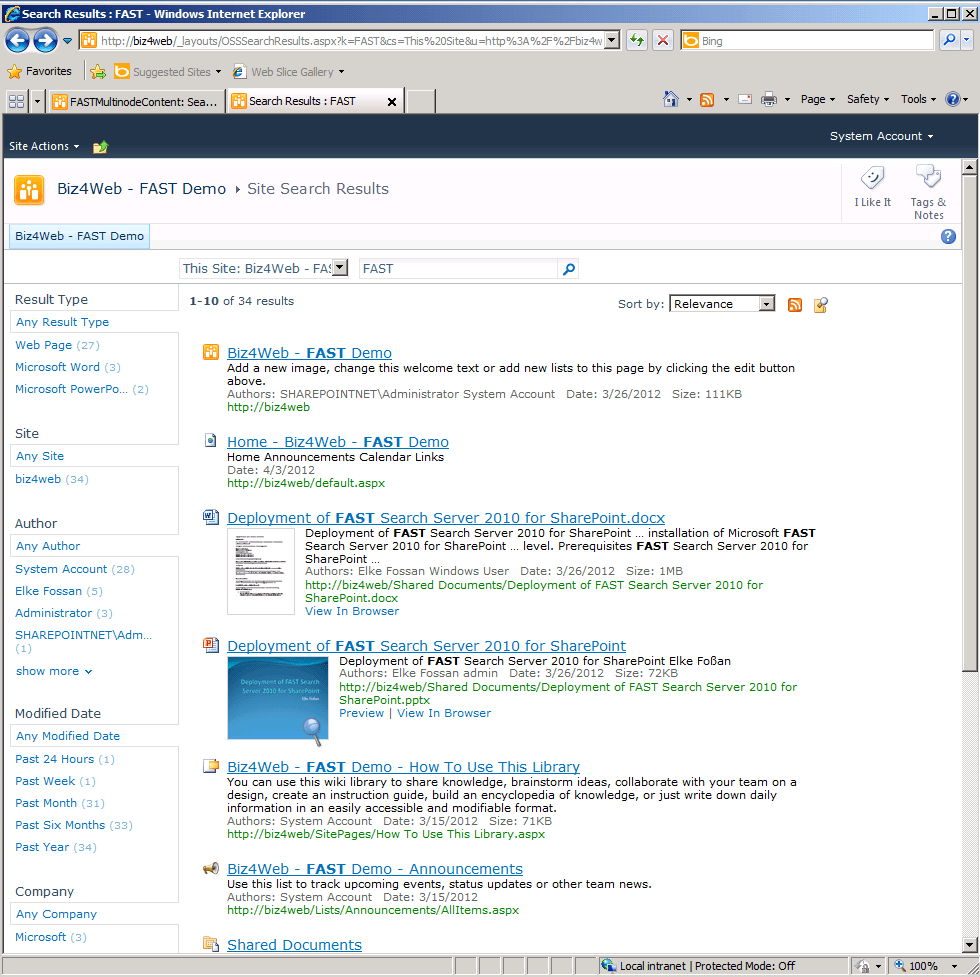Click the Bing search magnifier button

[949, 41]
